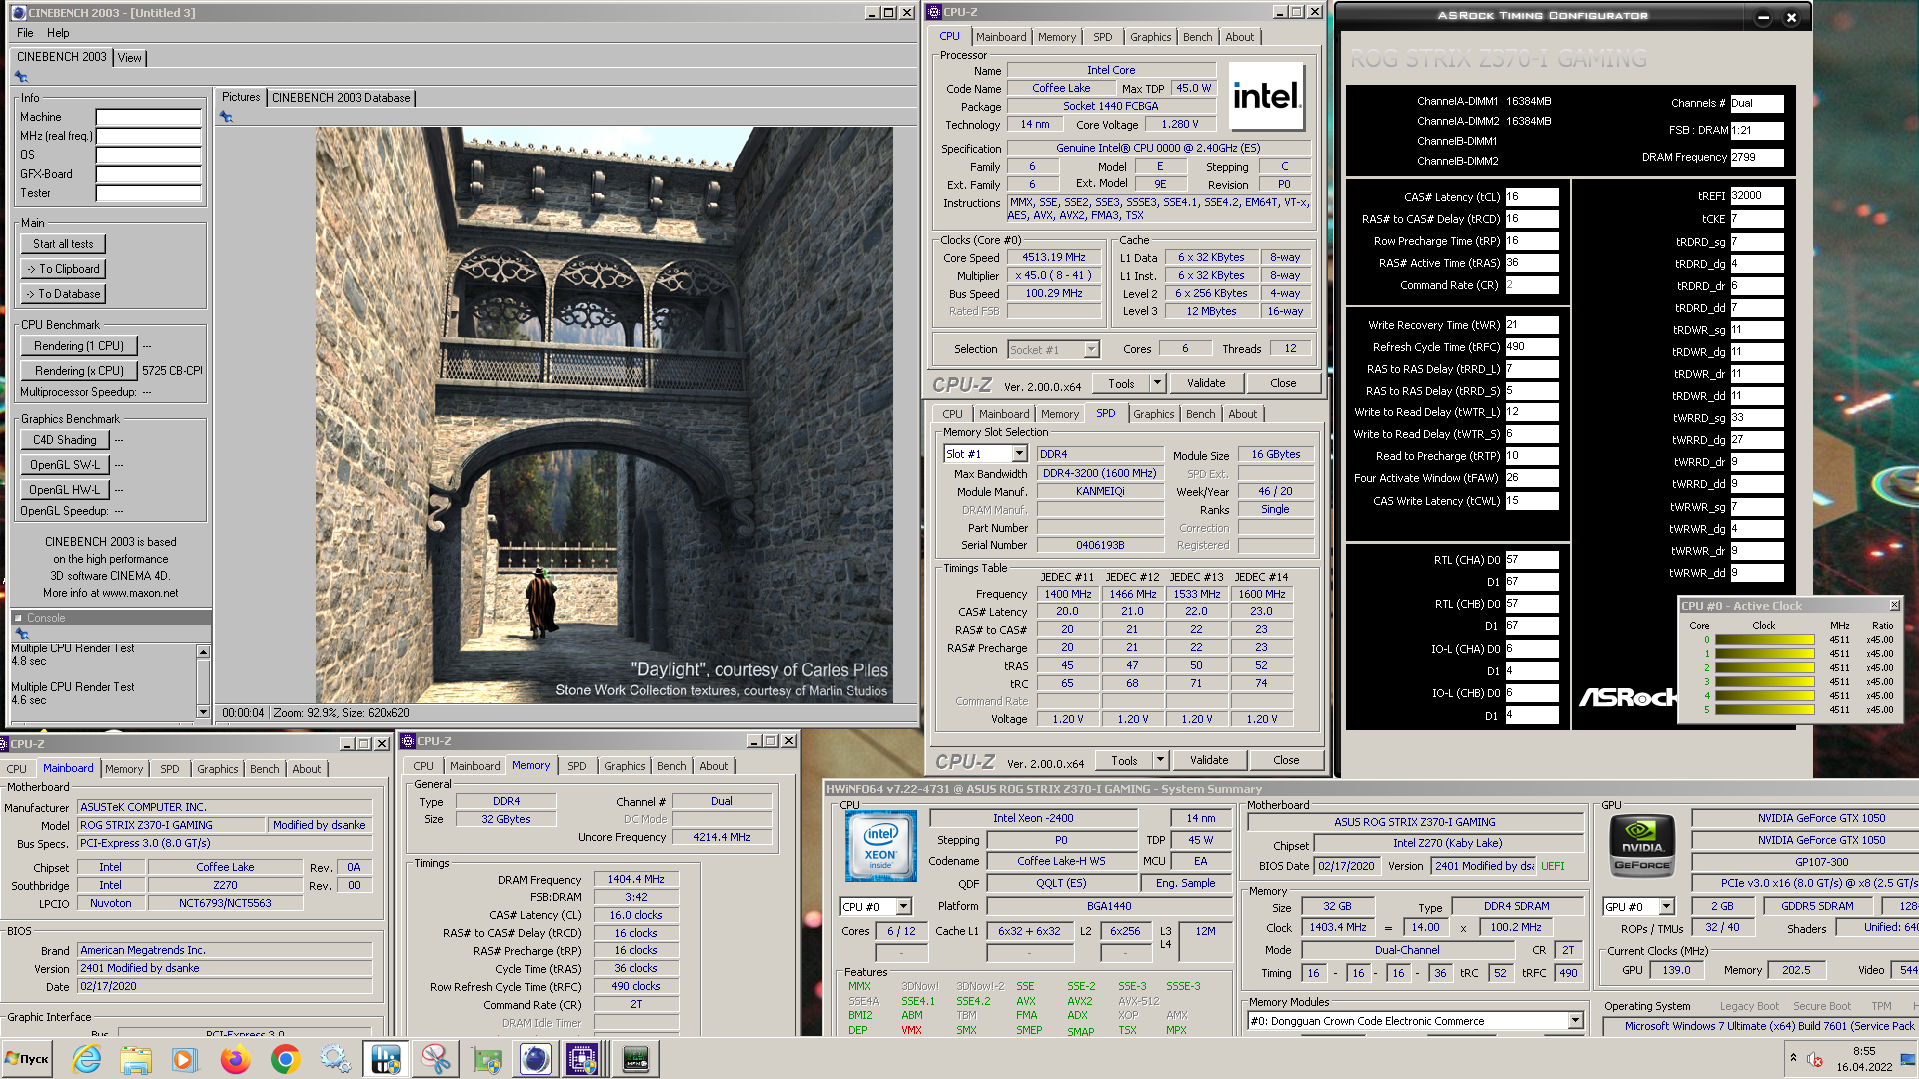
Task: Minimize the ASRock Timing Configurator
Action: (1763, 17)
